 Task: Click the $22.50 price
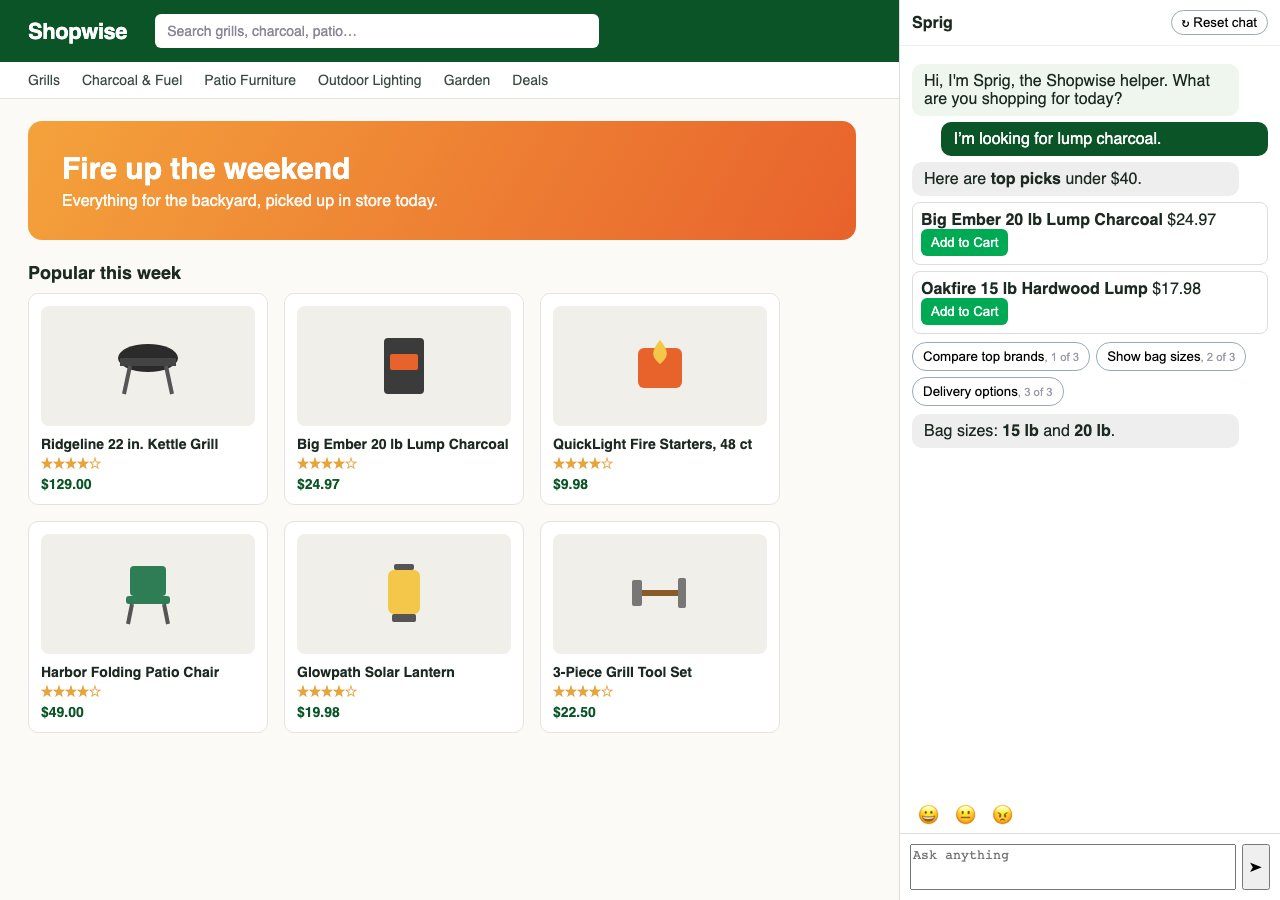[x=574, y=712]
